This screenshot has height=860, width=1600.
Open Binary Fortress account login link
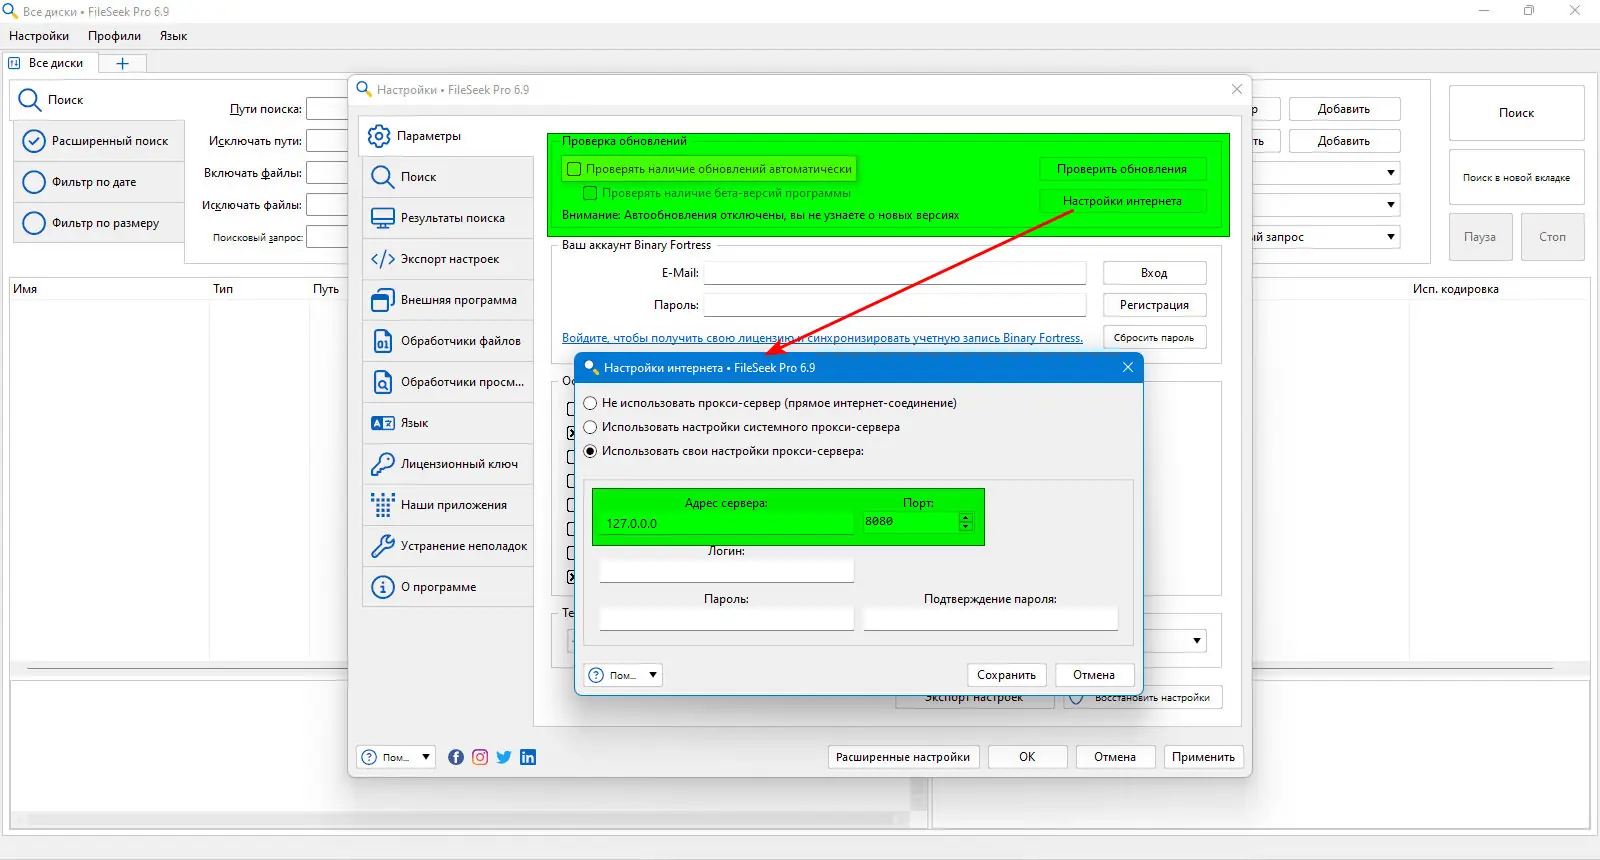pyautogui.click(x=822, y=338)
